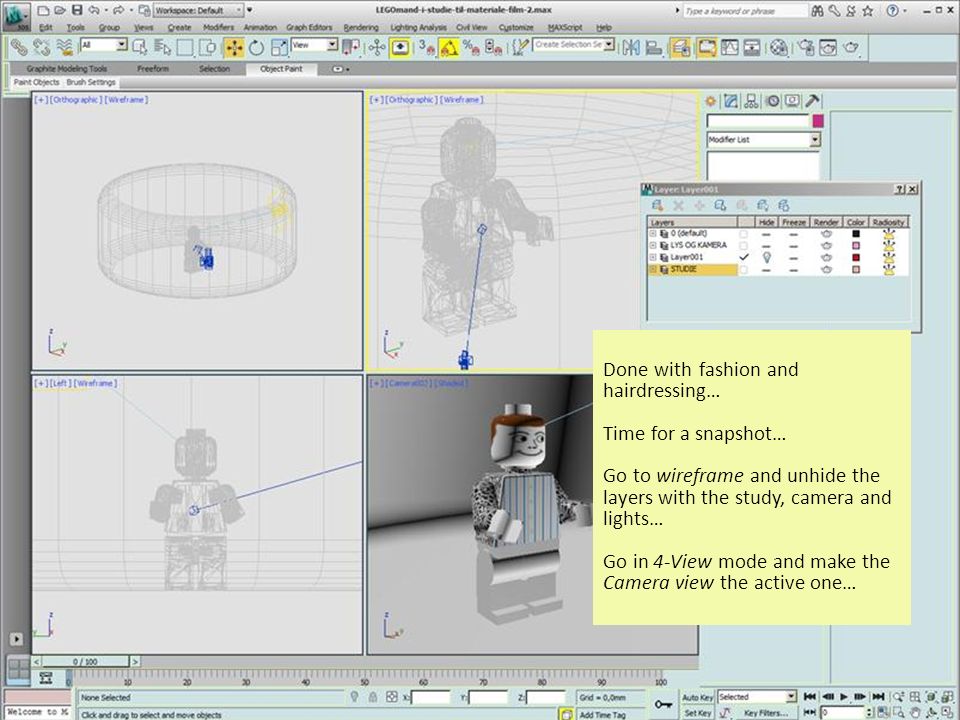Open the Create command panel tab
Image resolution: width=960 pixels, height=720 pixels.
point(711,101)
